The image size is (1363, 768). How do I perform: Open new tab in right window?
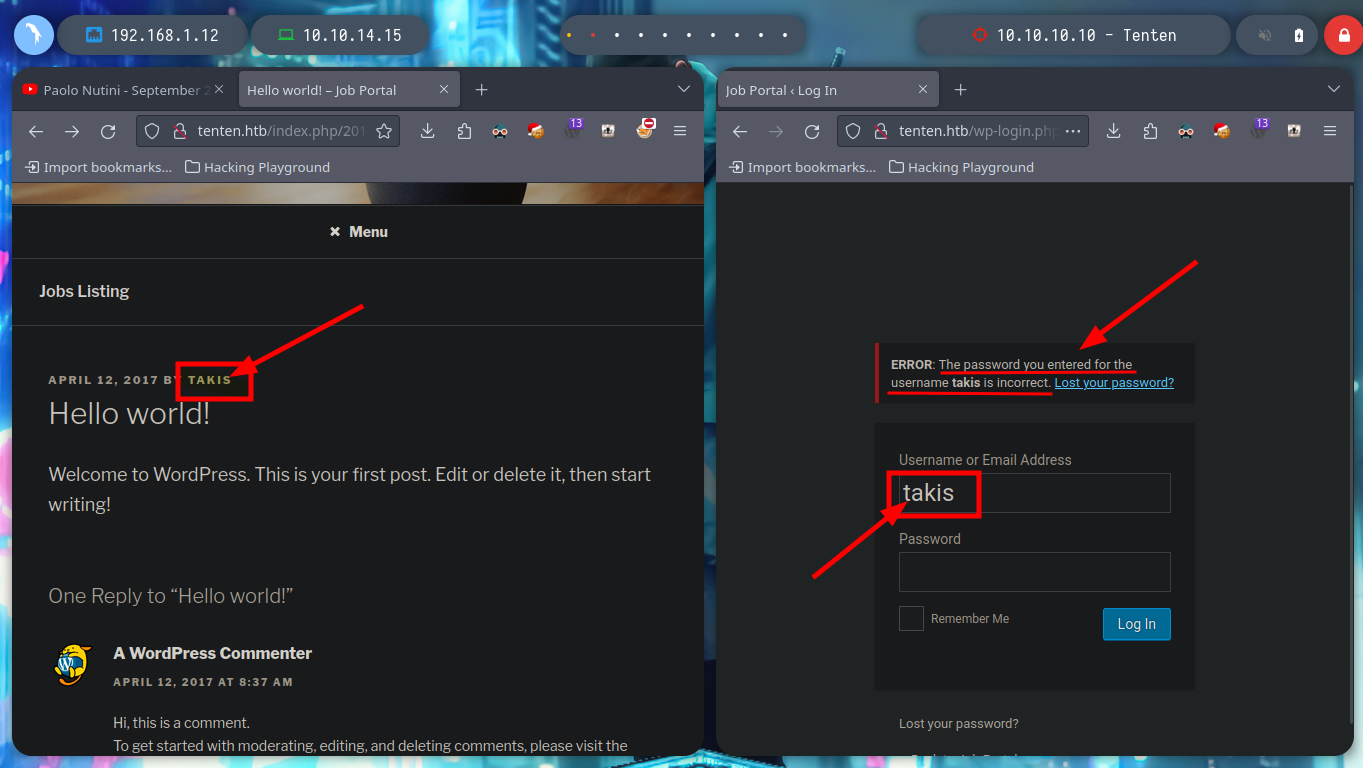click(x=960, y=90)
